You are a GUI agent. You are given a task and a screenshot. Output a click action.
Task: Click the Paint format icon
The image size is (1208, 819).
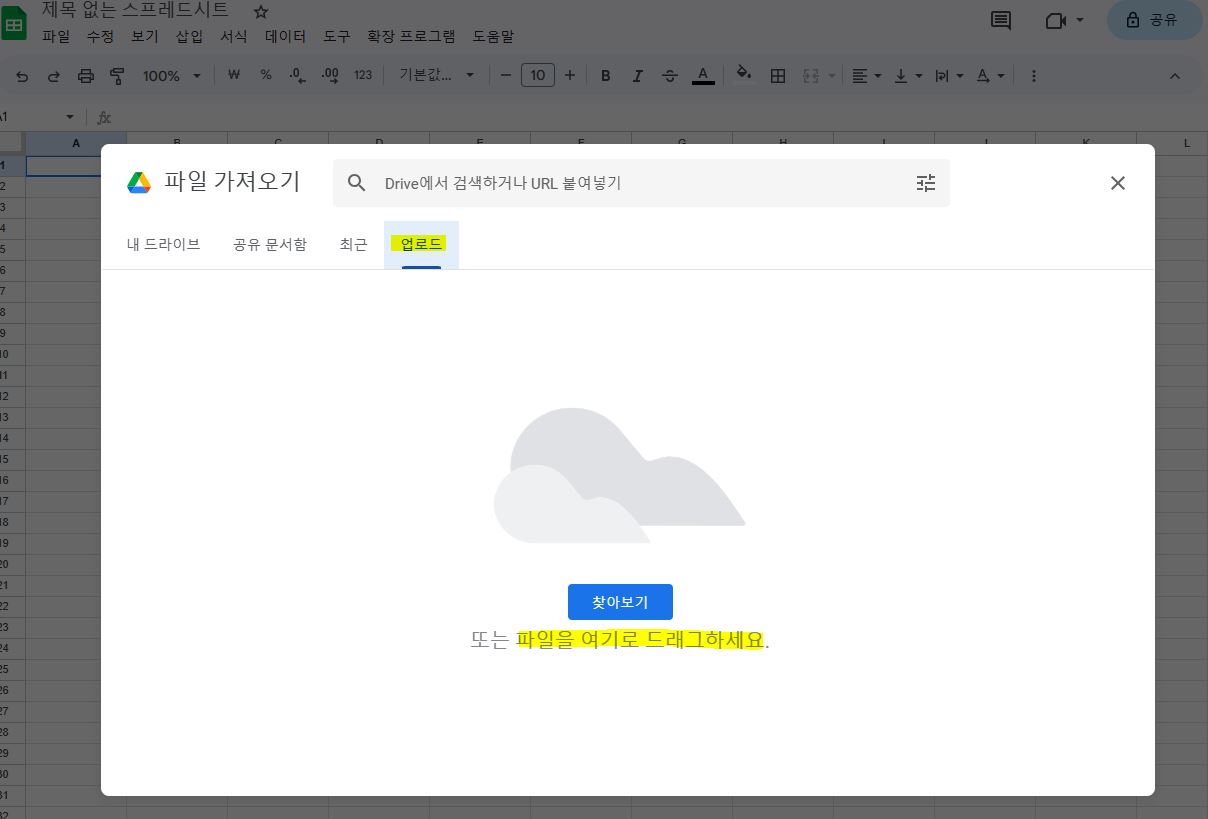click(118, 75)
